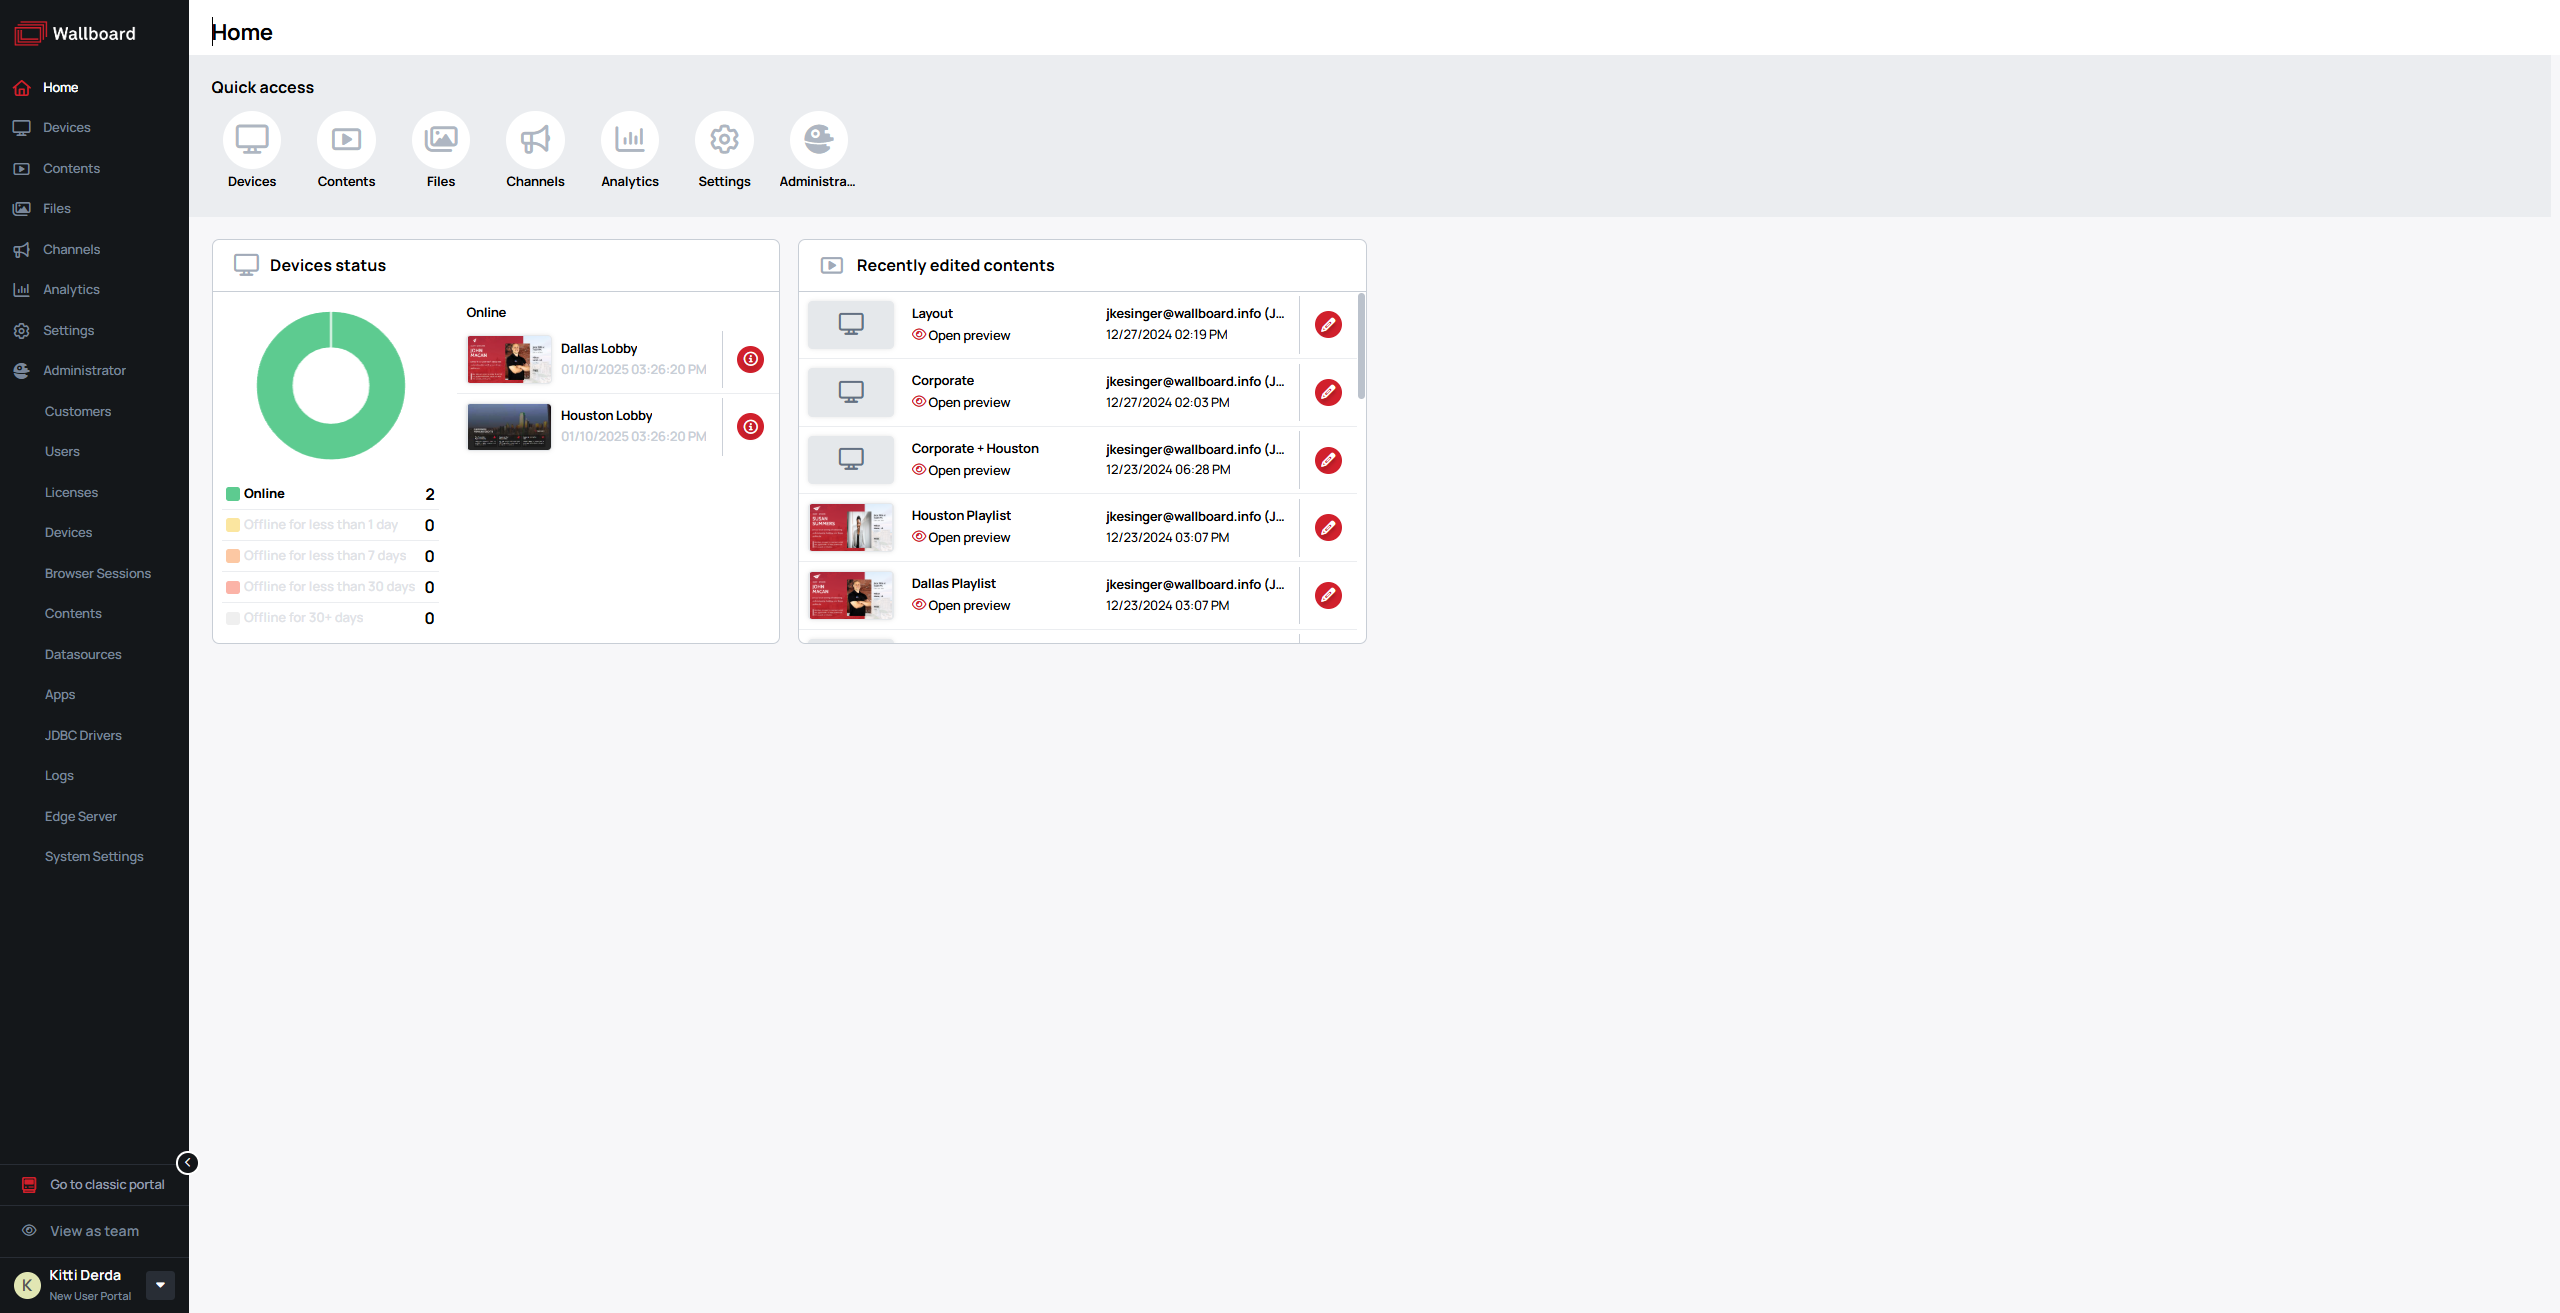This screenshot has width=2560, height=1313.
Task: Click info icon for Houston Lobby
Action: (750, 427)
